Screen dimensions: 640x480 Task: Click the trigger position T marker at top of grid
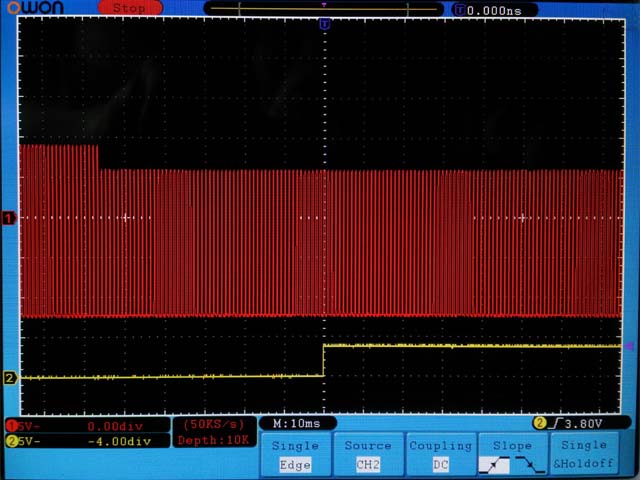tap(325, 24)
